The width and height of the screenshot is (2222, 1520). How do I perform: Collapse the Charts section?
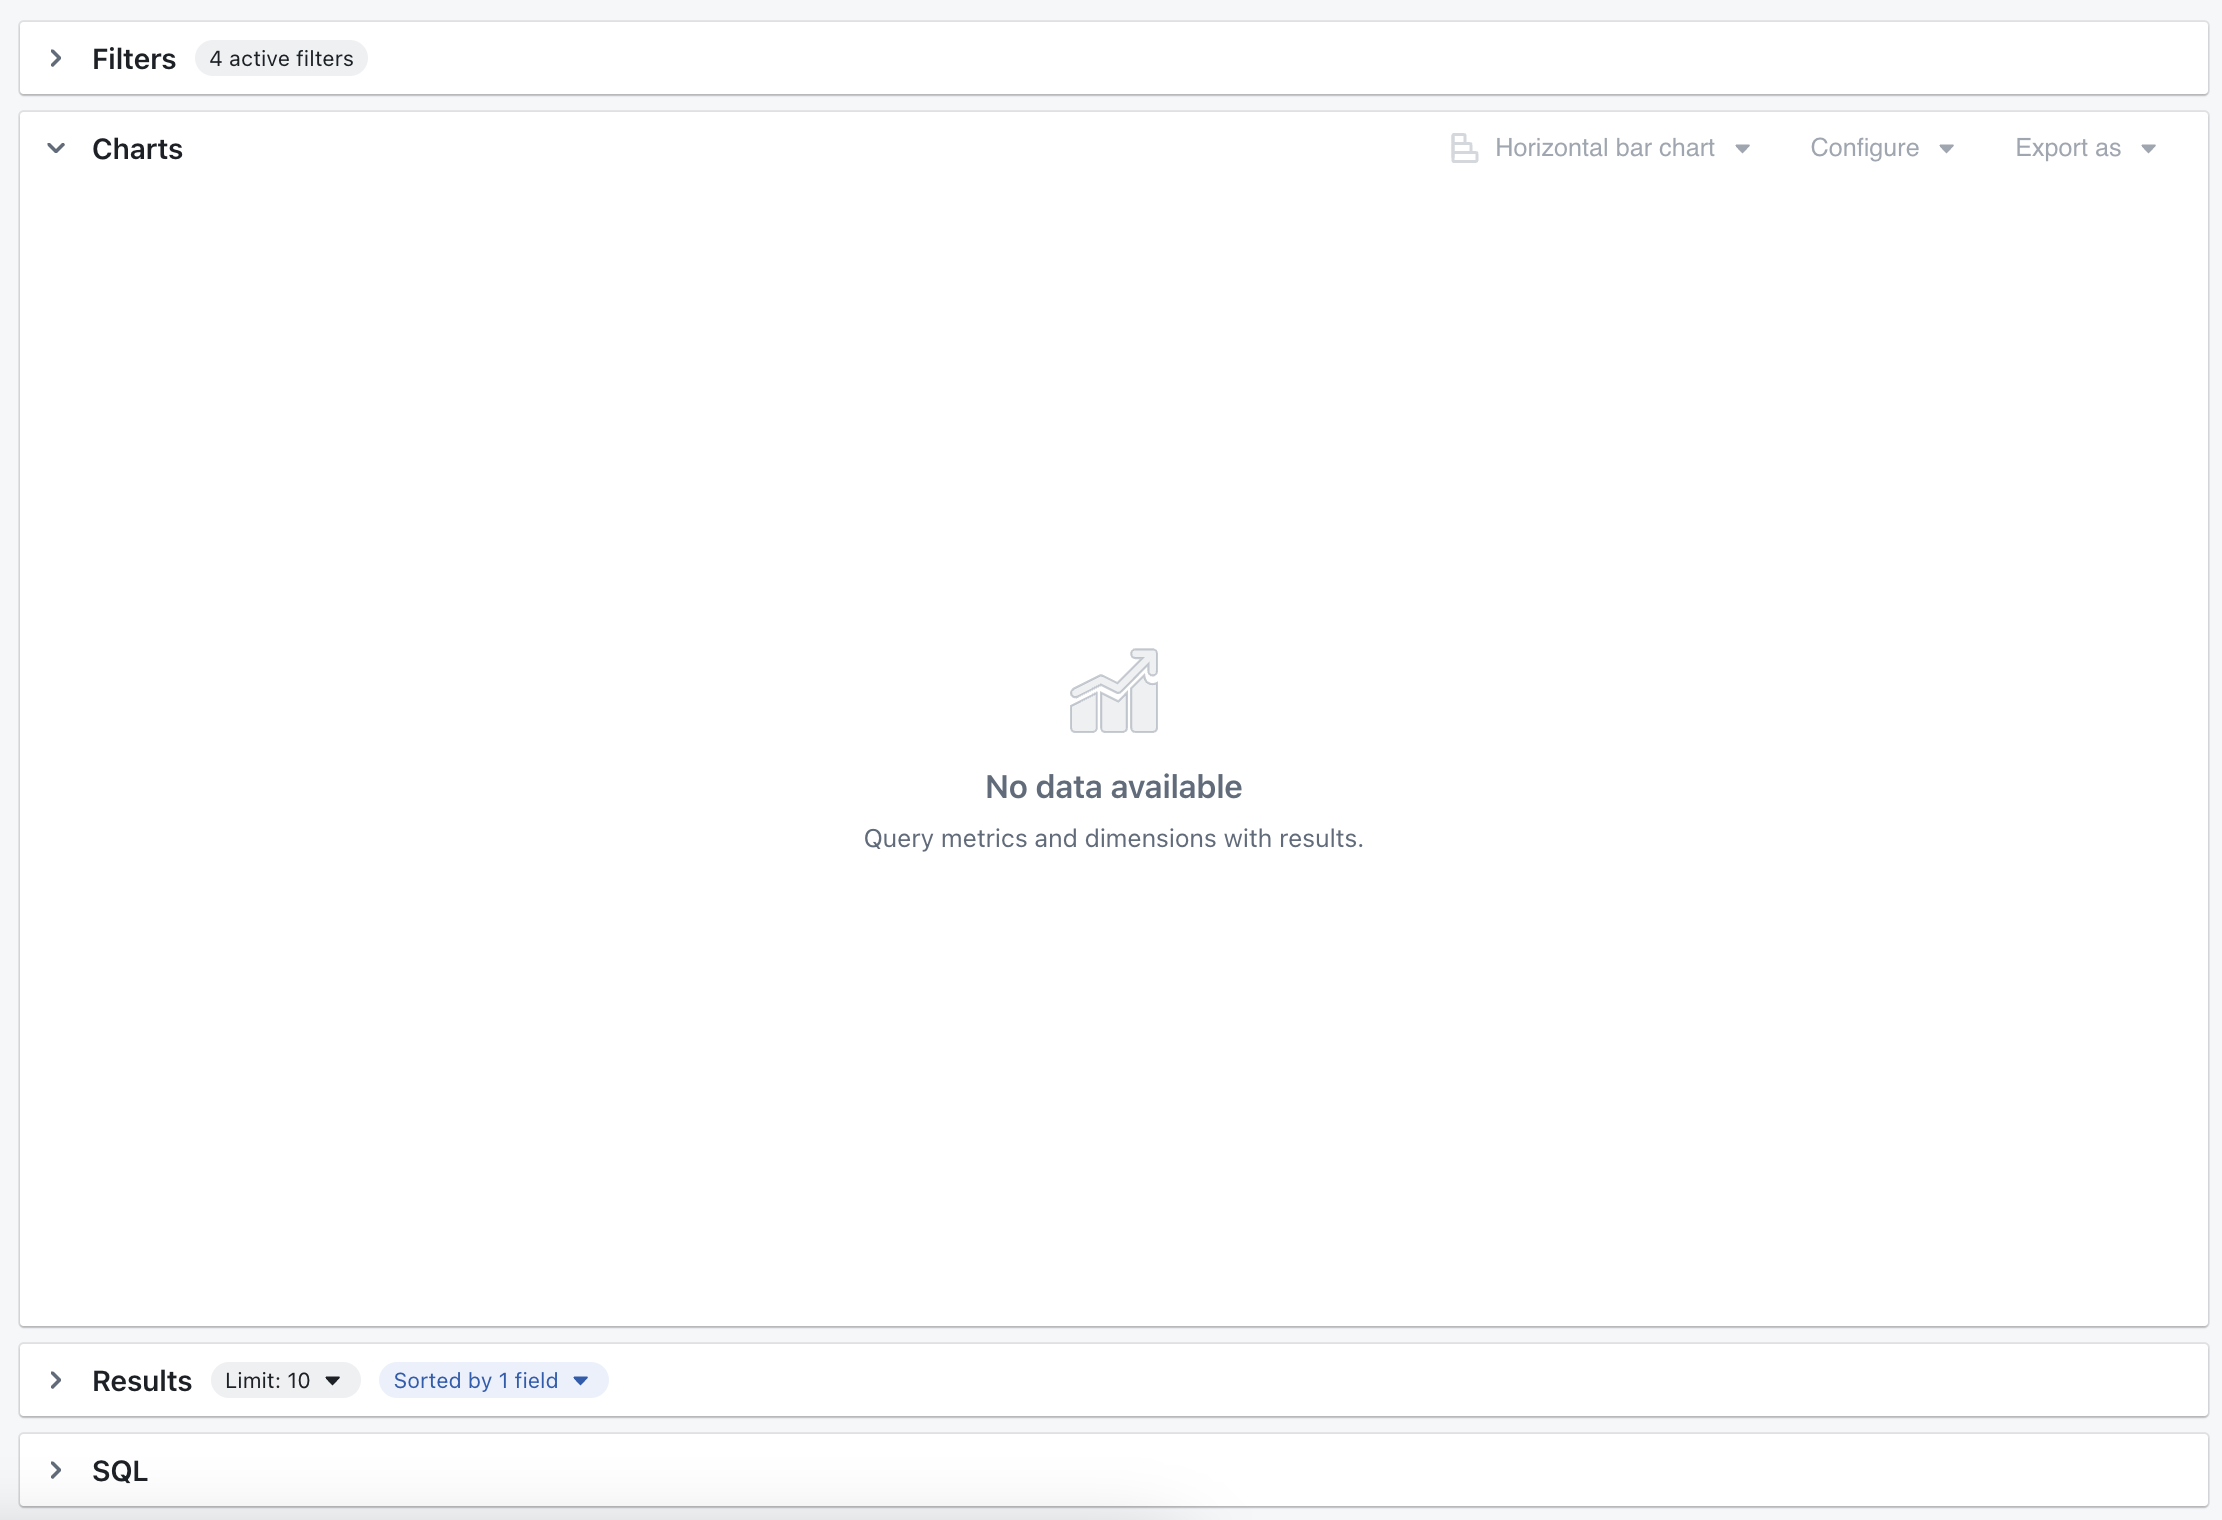pyautogui.click(x=56, y=147)
